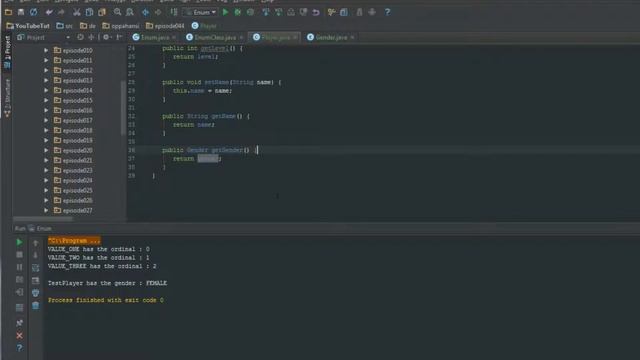
Task: Expand the episode018 folder
Action: [x=46, y=130]
